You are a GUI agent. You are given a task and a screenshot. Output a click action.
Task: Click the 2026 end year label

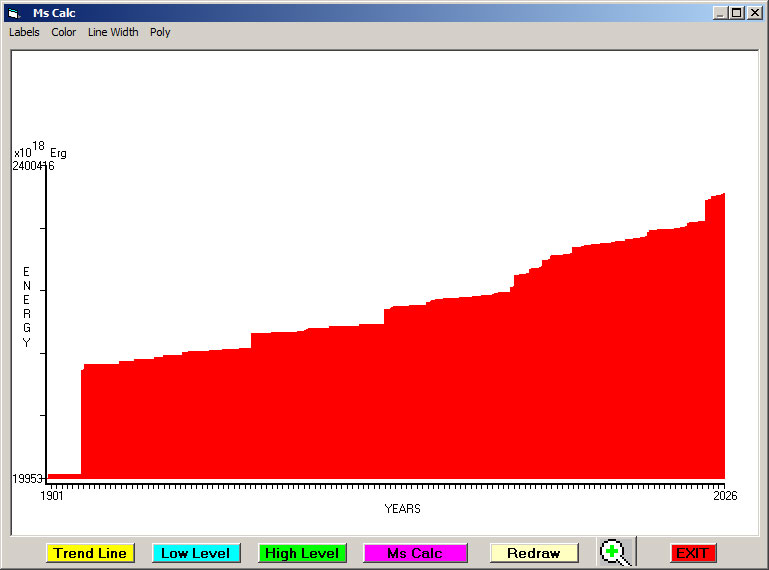point(724,496)
